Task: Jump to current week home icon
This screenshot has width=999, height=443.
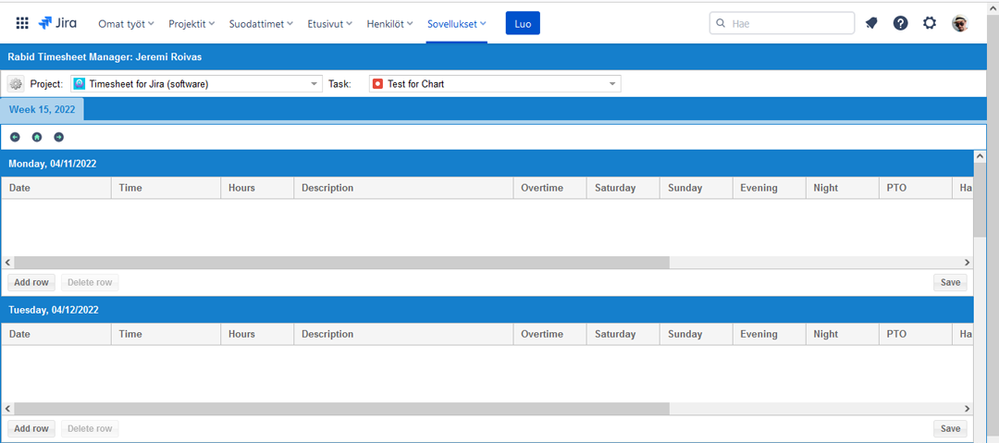Action: (37, 137)
